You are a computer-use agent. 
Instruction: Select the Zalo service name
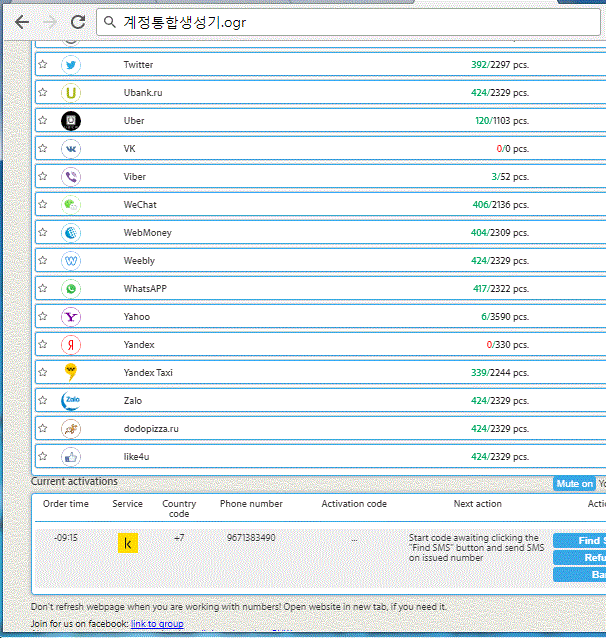(133, 401)
